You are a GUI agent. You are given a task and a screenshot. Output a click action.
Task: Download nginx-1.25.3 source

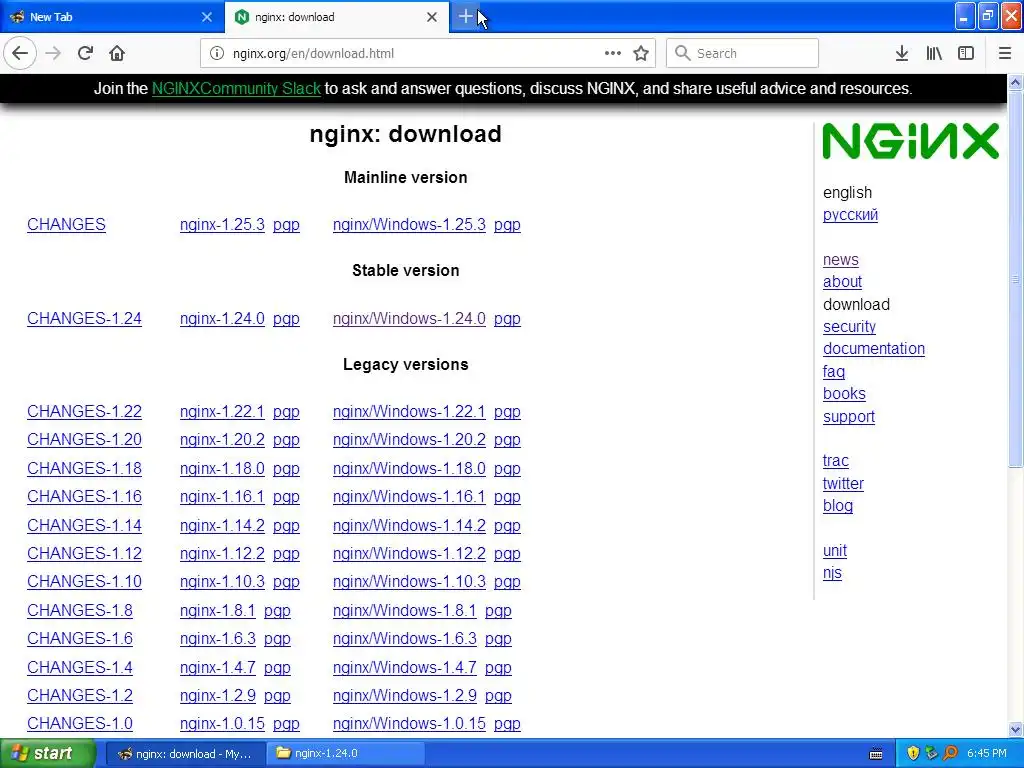(x=222, y=225)
